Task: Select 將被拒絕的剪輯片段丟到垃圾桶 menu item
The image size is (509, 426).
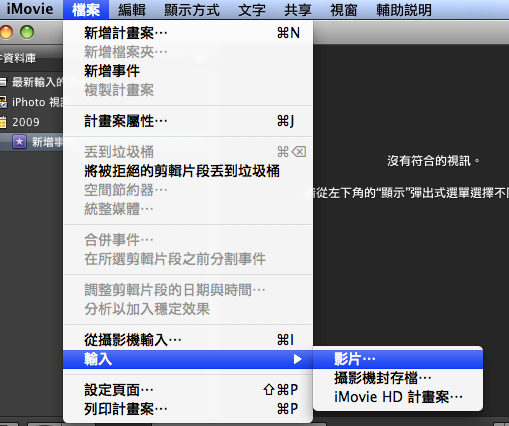Action: (188, 171)
